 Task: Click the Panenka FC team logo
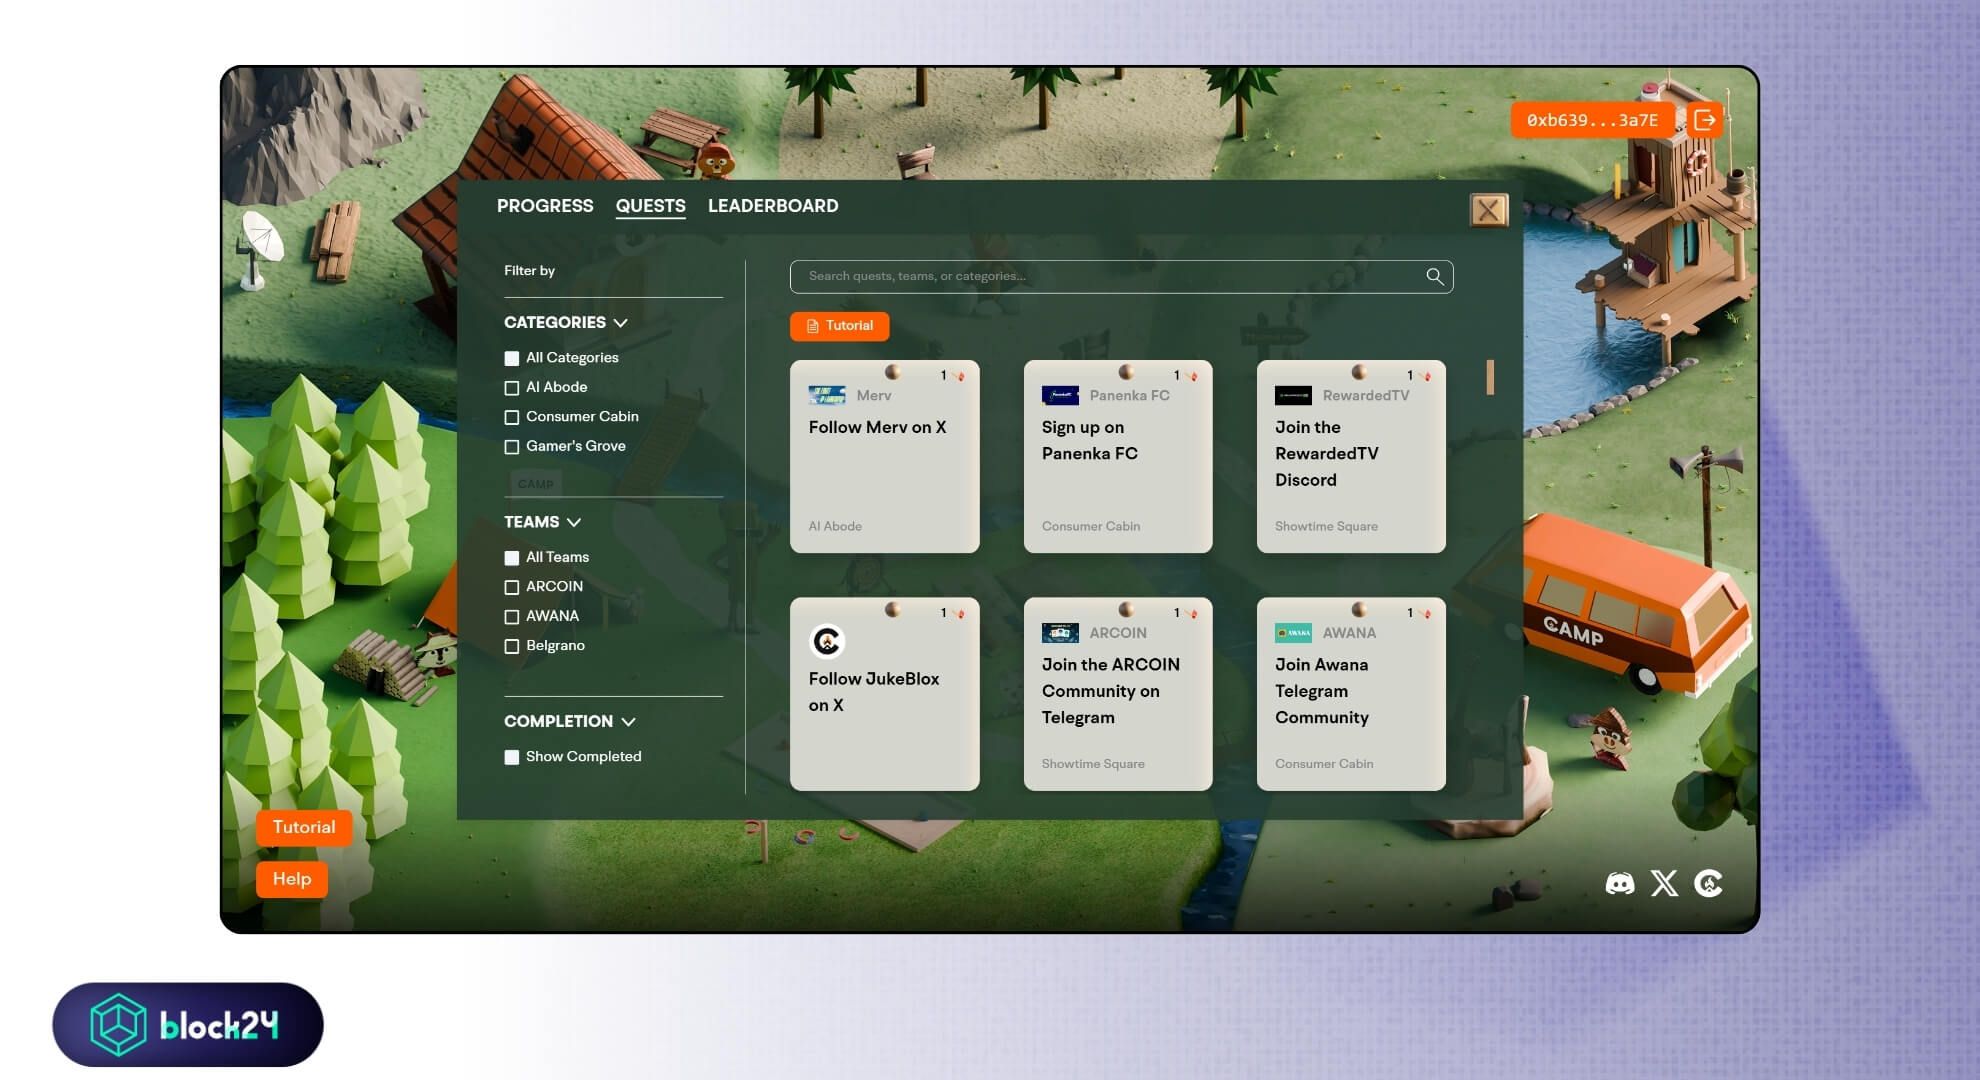[x=1060, y=395]
